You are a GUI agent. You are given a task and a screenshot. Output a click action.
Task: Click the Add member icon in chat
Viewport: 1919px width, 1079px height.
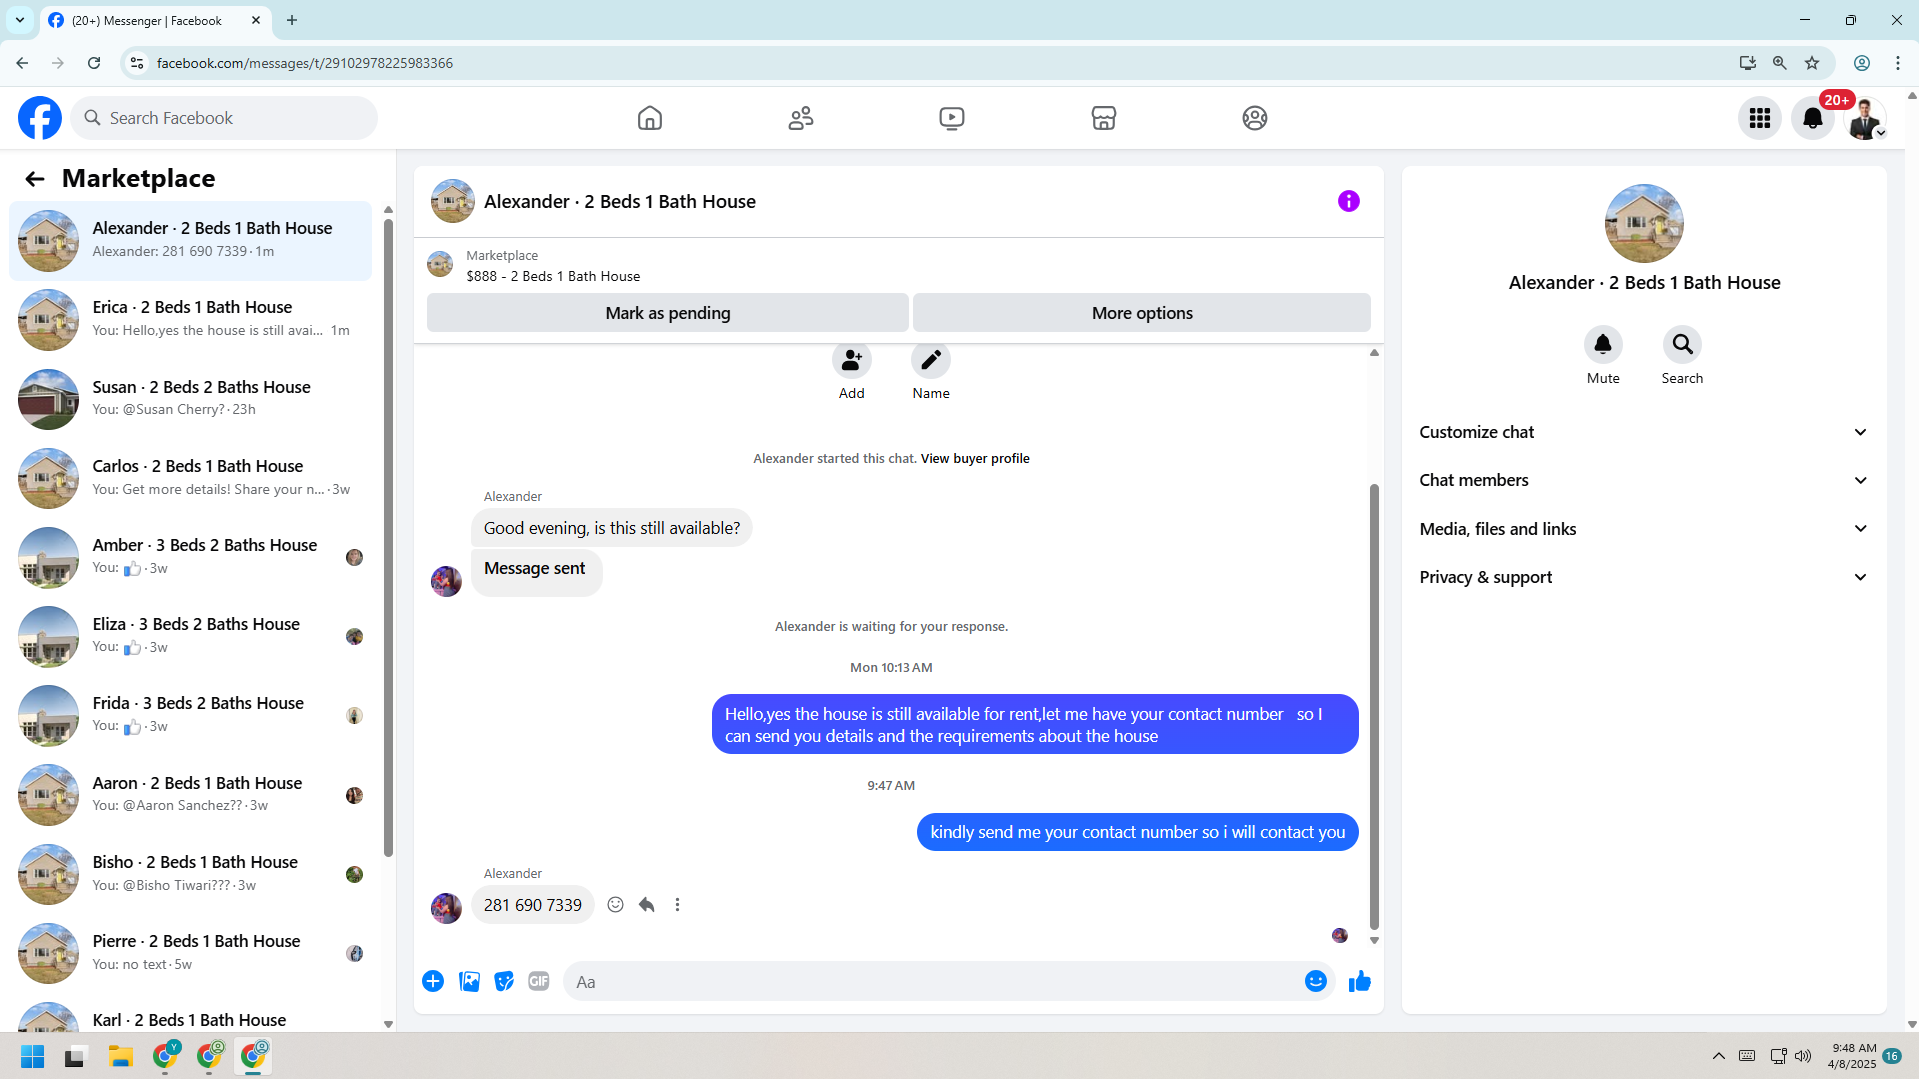tap(852, 360)
